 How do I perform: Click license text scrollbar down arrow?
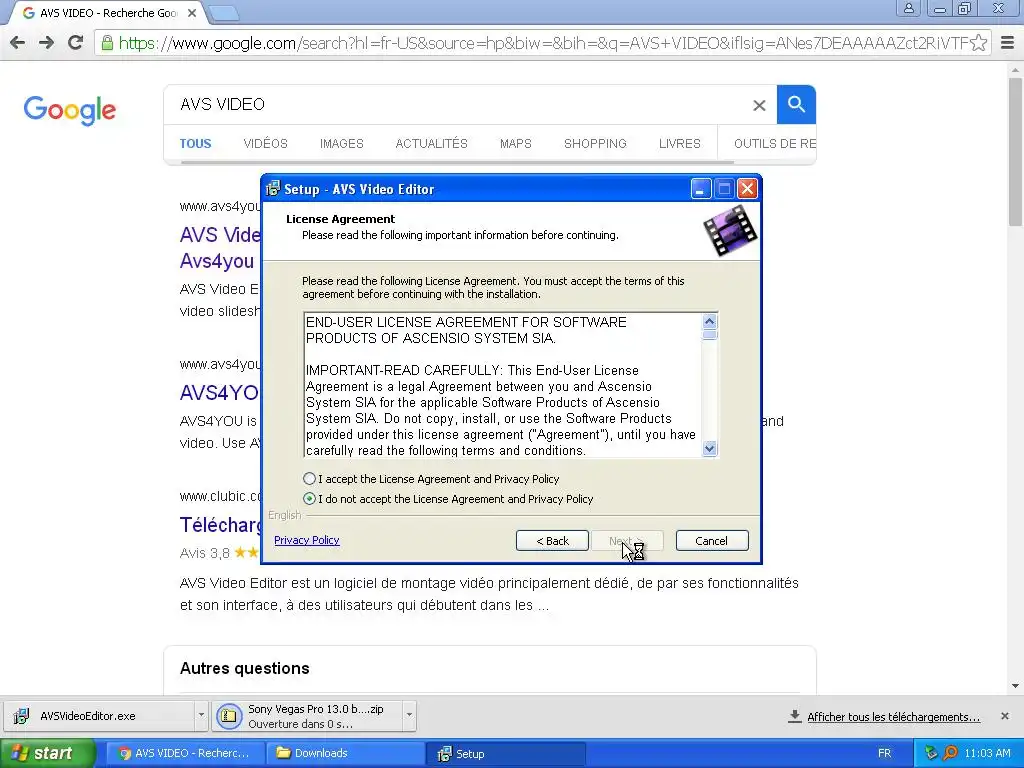[710, 448]
